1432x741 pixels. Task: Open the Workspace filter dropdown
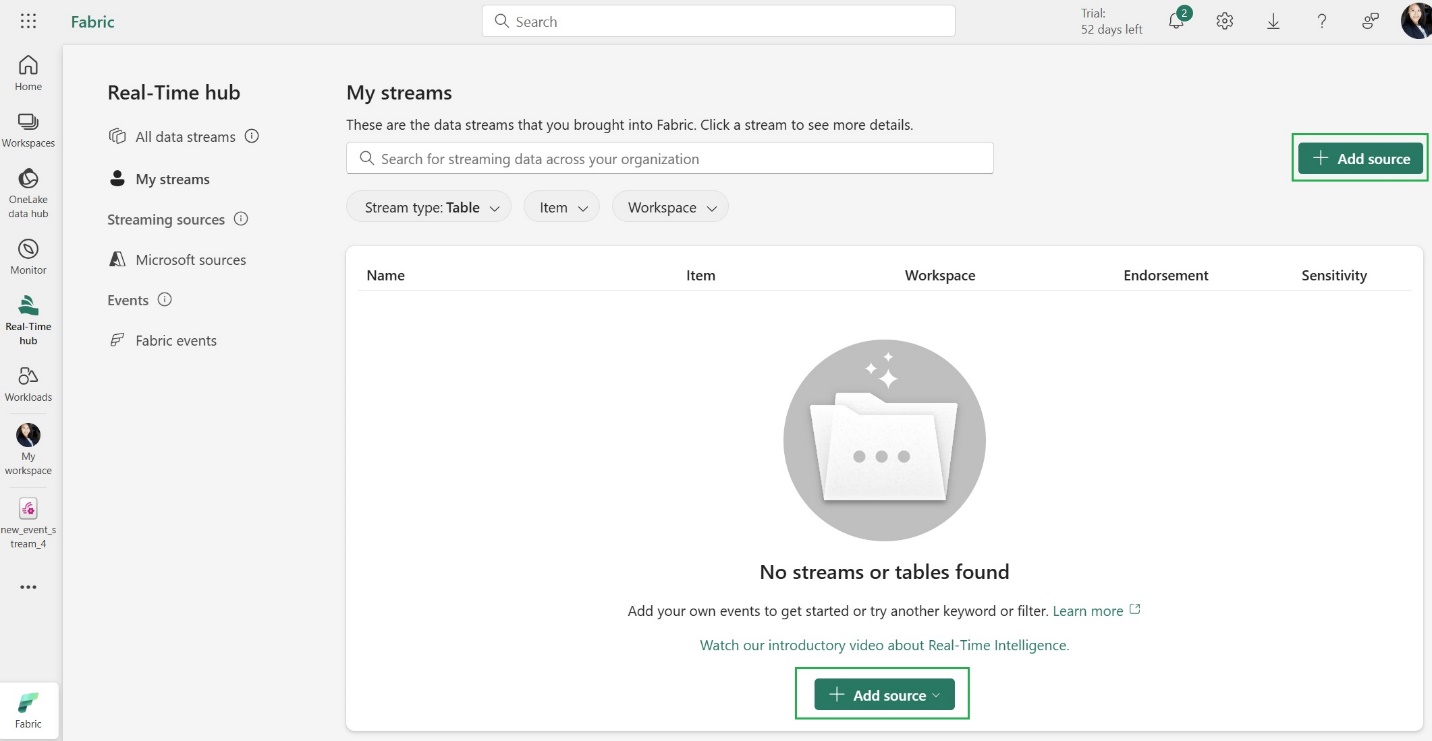pyautogui.click(x=671, y=207)
